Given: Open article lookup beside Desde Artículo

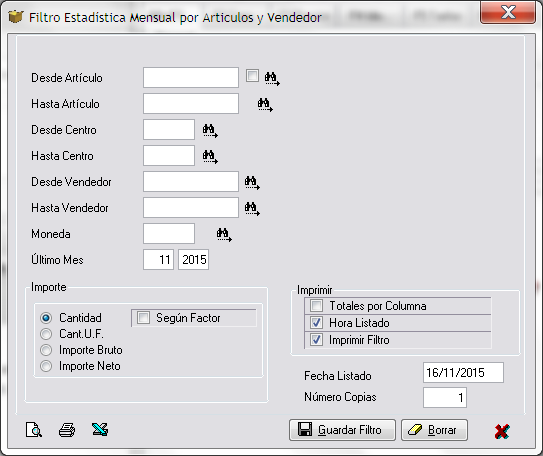Looking at the screenshot, I should [x=272, y=78].
